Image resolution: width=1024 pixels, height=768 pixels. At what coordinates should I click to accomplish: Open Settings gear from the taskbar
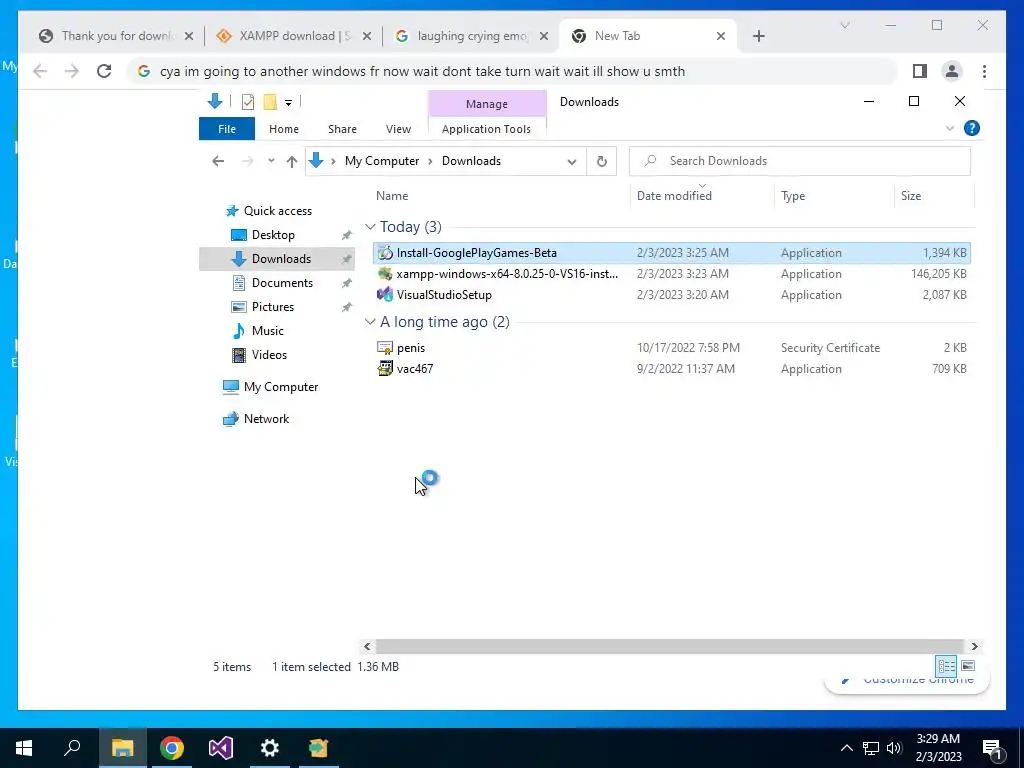[270, 748]
